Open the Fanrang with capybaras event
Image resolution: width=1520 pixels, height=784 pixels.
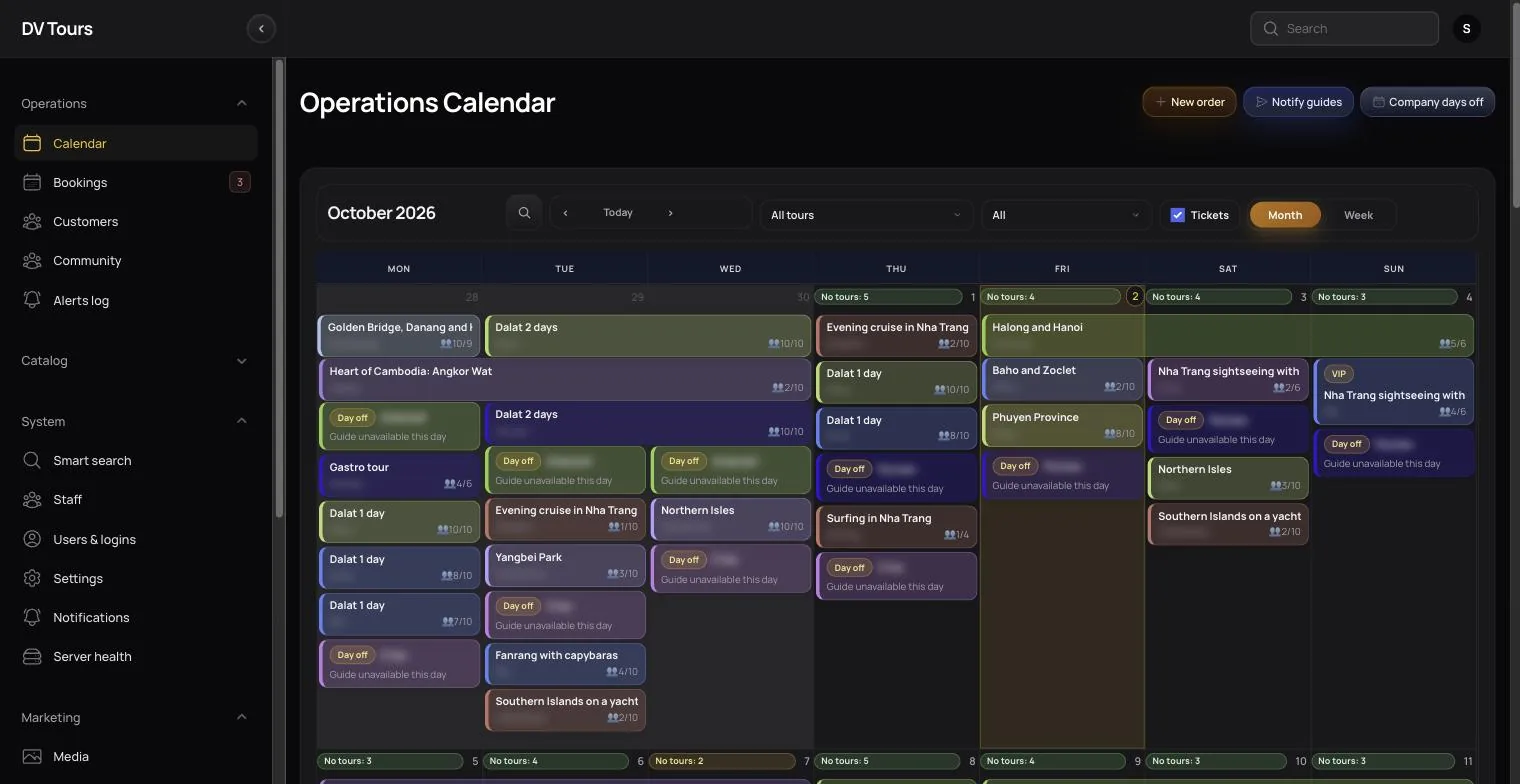[565, 663]
